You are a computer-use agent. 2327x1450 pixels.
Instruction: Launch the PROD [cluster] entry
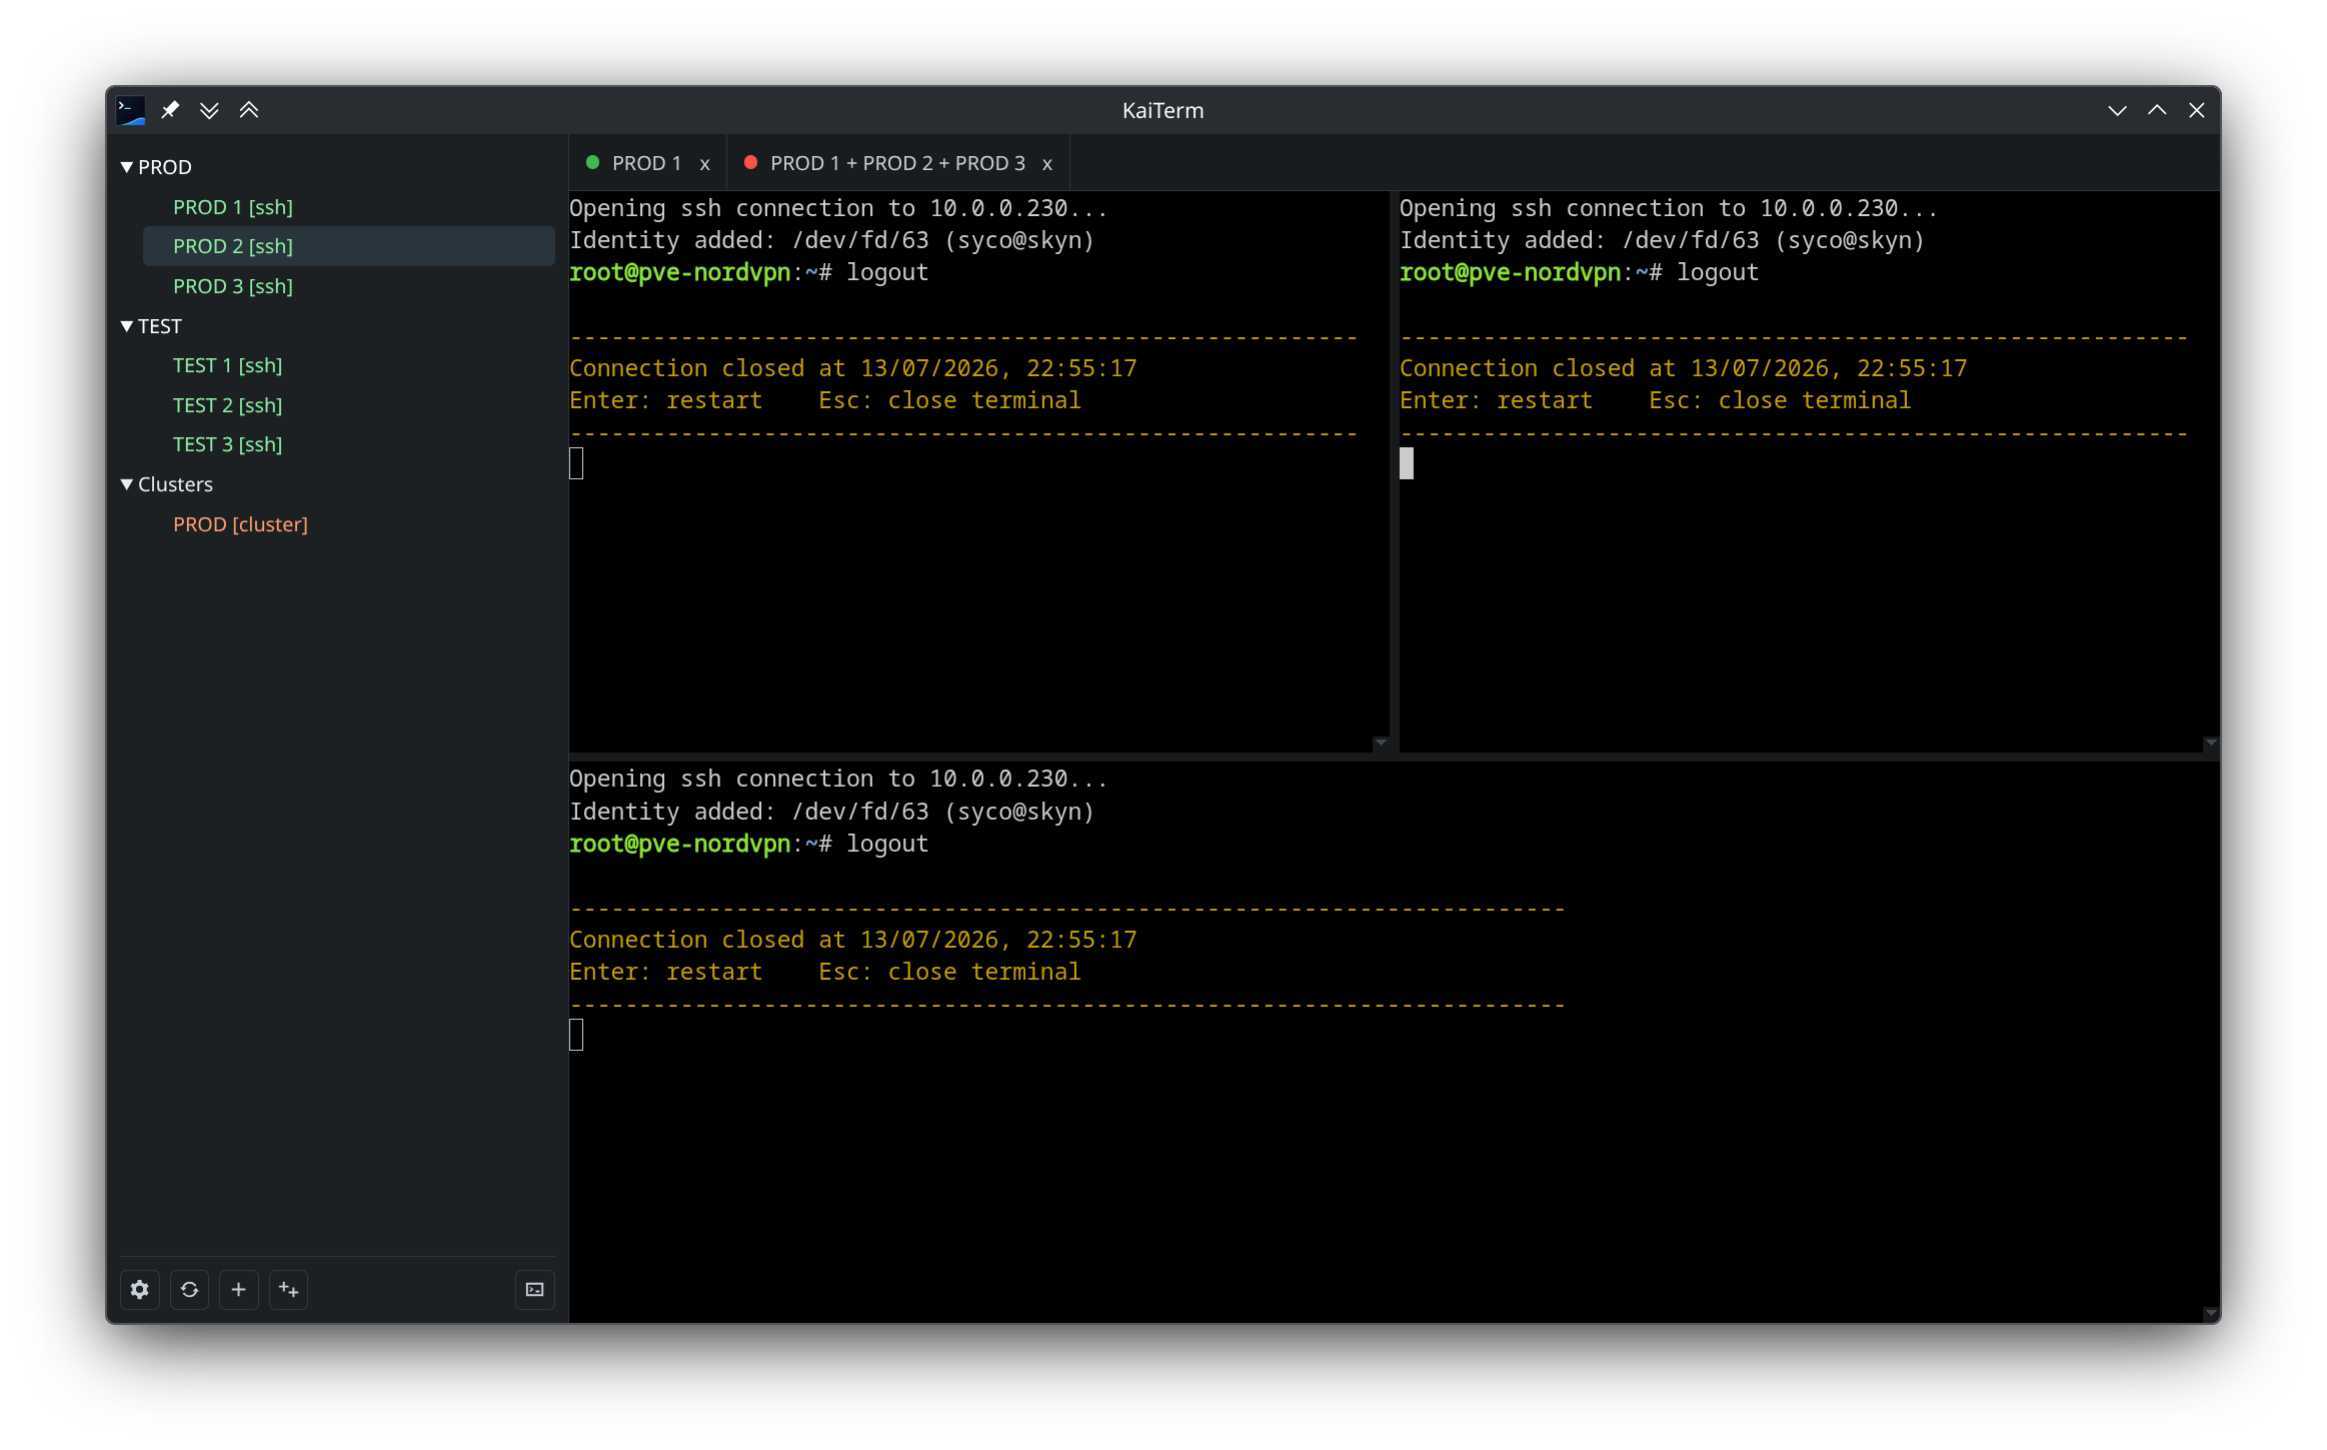(240, 524)
